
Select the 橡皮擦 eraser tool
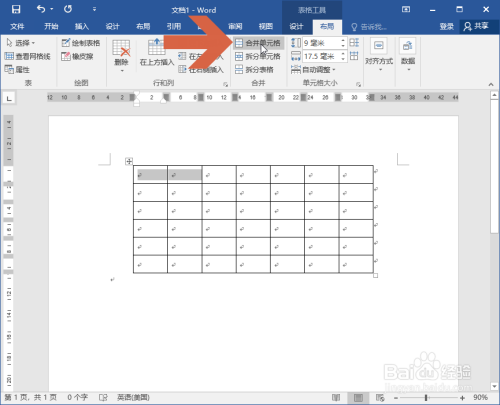[77, 56]
